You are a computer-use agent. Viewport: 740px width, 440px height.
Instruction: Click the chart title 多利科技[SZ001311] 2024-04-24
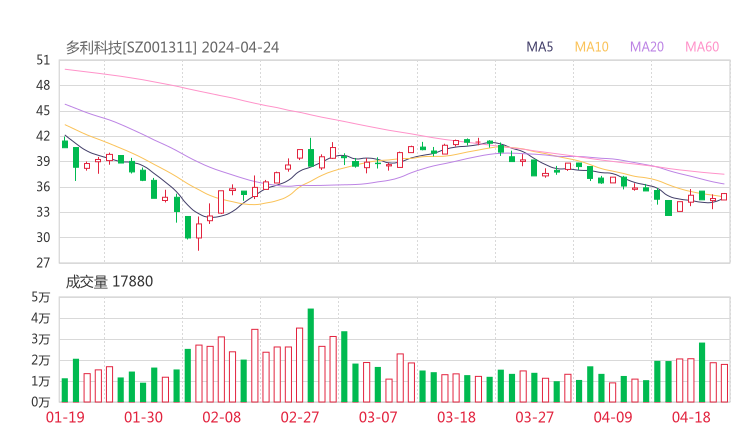click(x=172, y=47)
